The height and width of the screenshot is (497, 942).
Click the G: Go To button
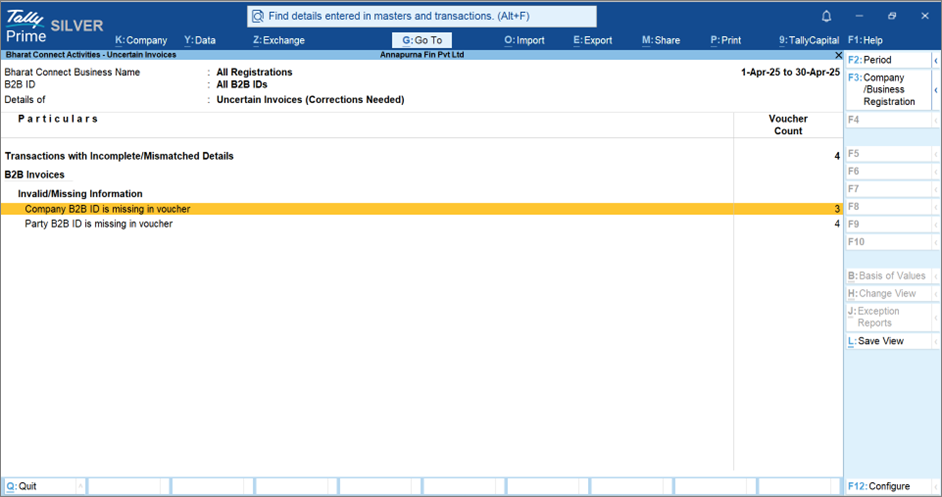coord(422,40)
